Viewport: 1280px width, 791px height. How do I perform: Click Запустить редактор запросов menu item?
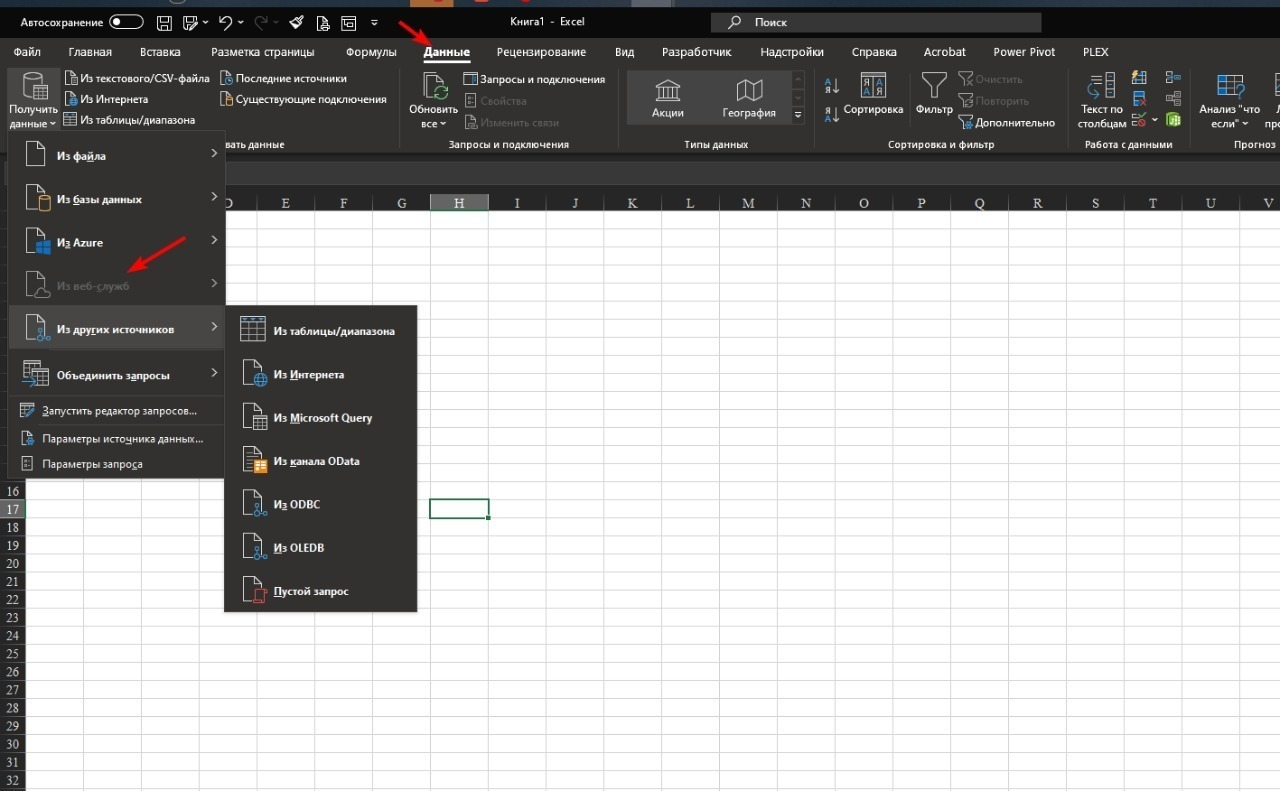pyautogui.click(x=116, y=410)
